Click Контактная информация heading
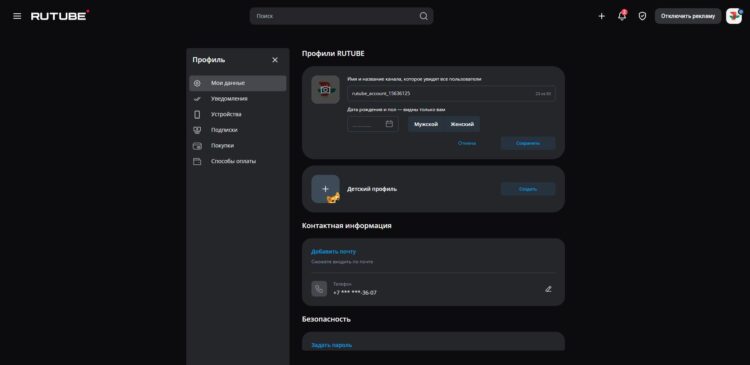 [347, 225]
